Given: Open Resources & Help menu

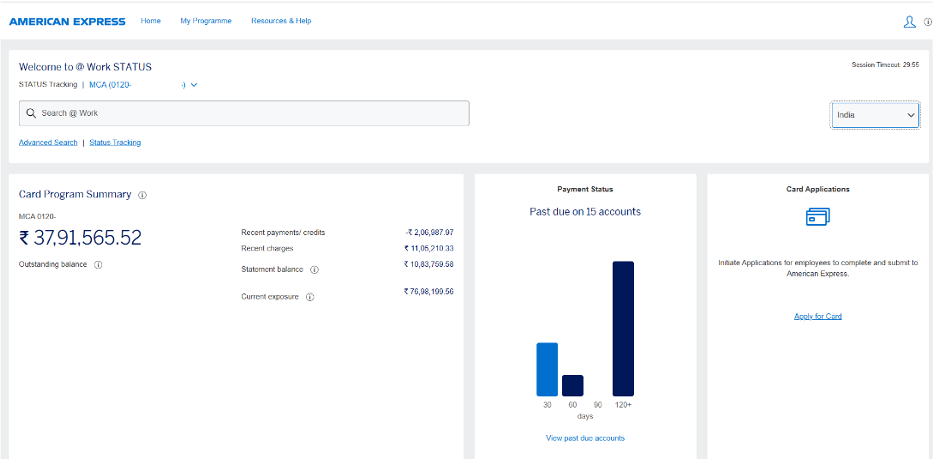Looking at the screenshot, I should coord(281,21).
